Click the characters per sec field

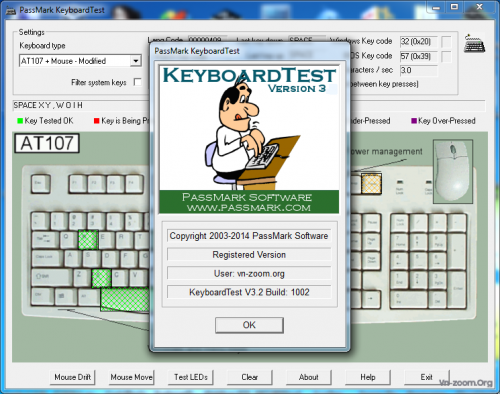[x=419, y=70]
